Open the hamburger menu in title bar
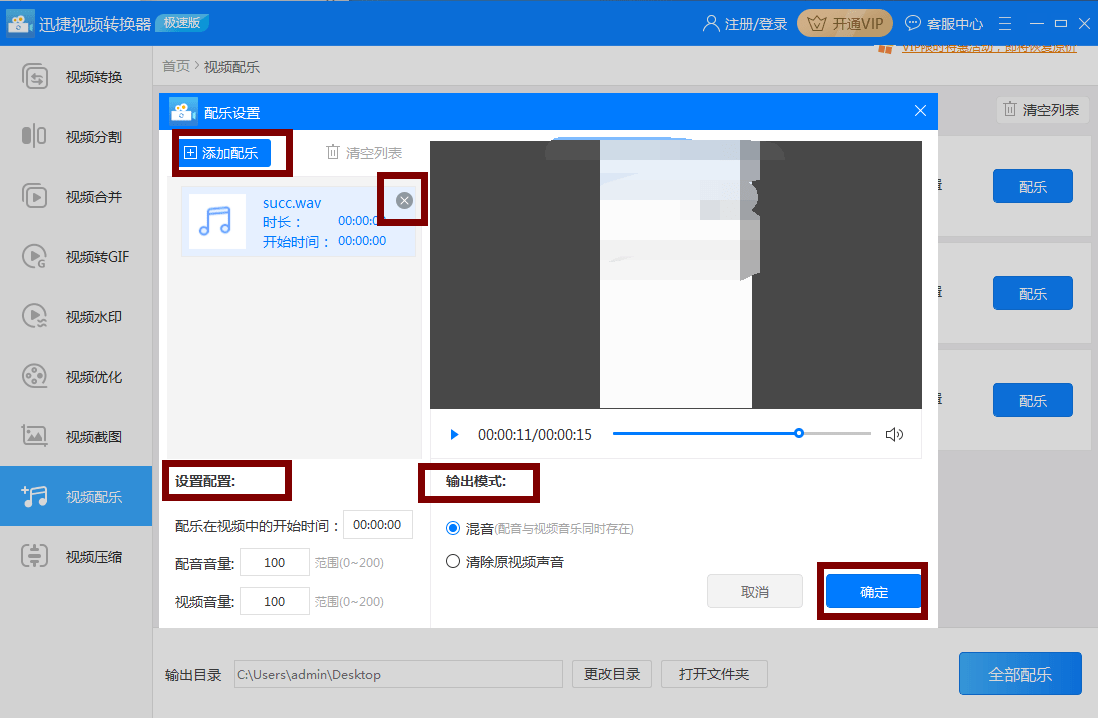 (x=1005, y=23)
